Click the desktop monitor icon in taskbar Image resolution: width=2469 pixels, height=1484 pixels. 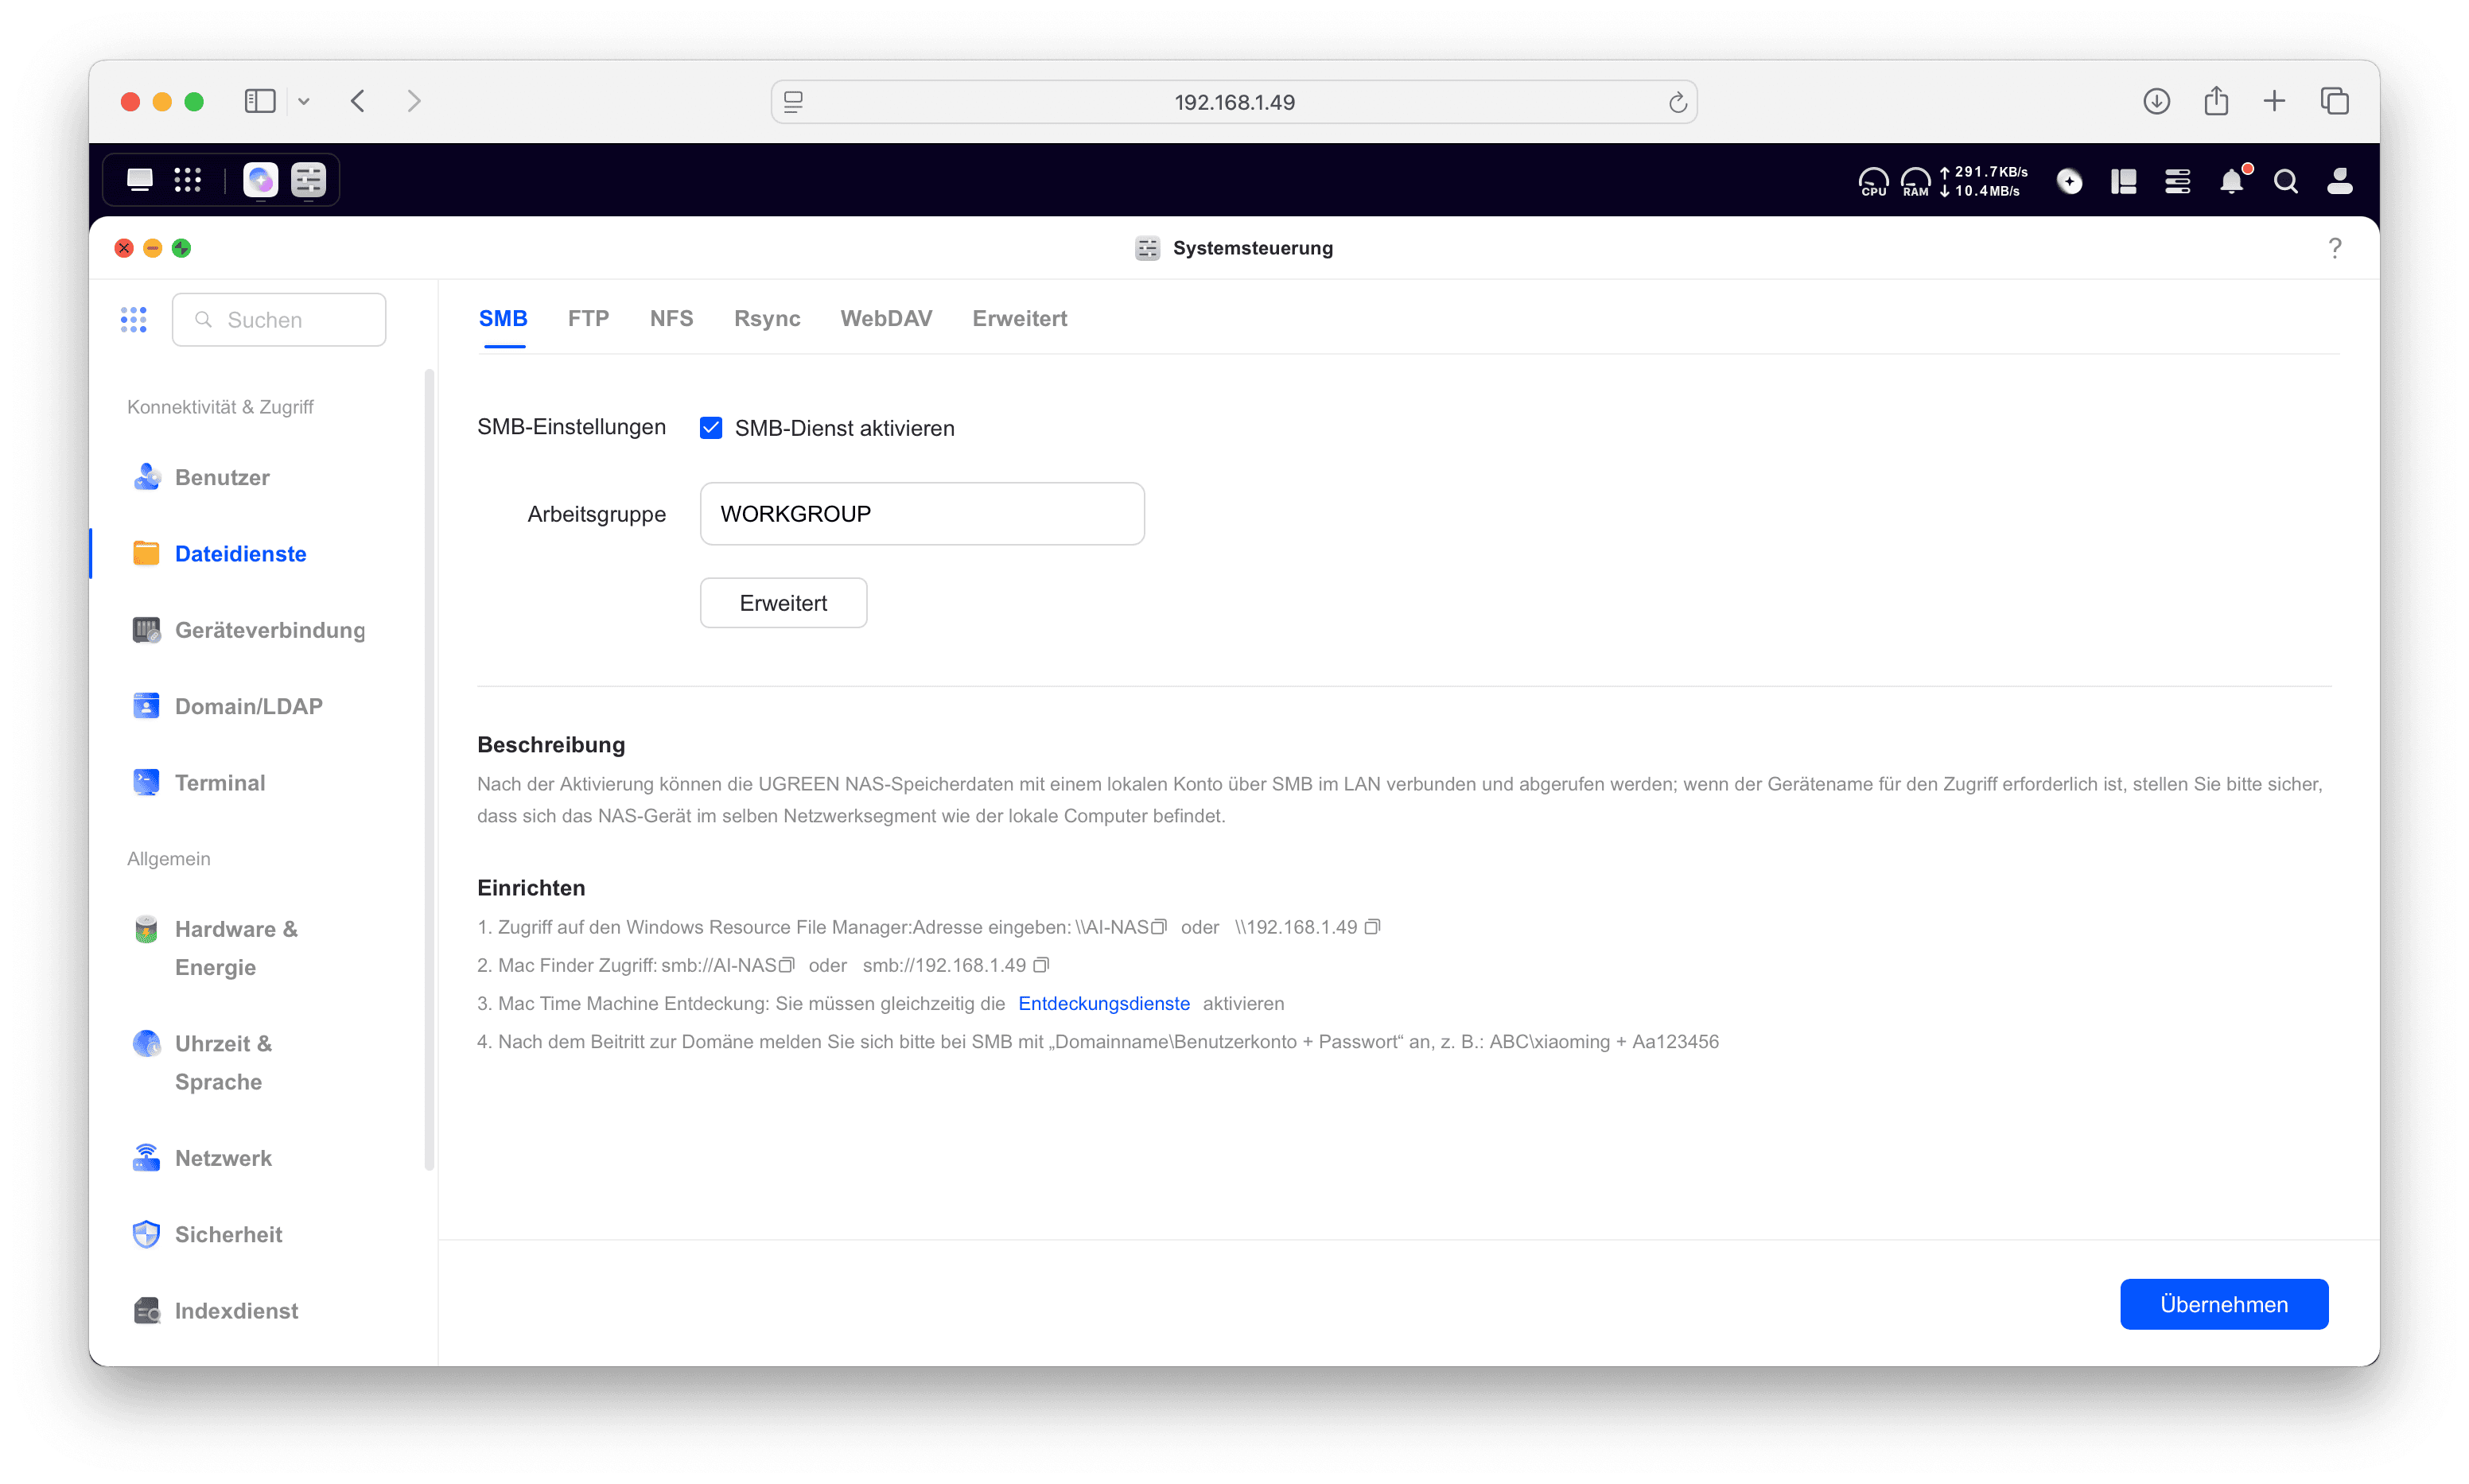pyautogui.click(x=140, y=180)
